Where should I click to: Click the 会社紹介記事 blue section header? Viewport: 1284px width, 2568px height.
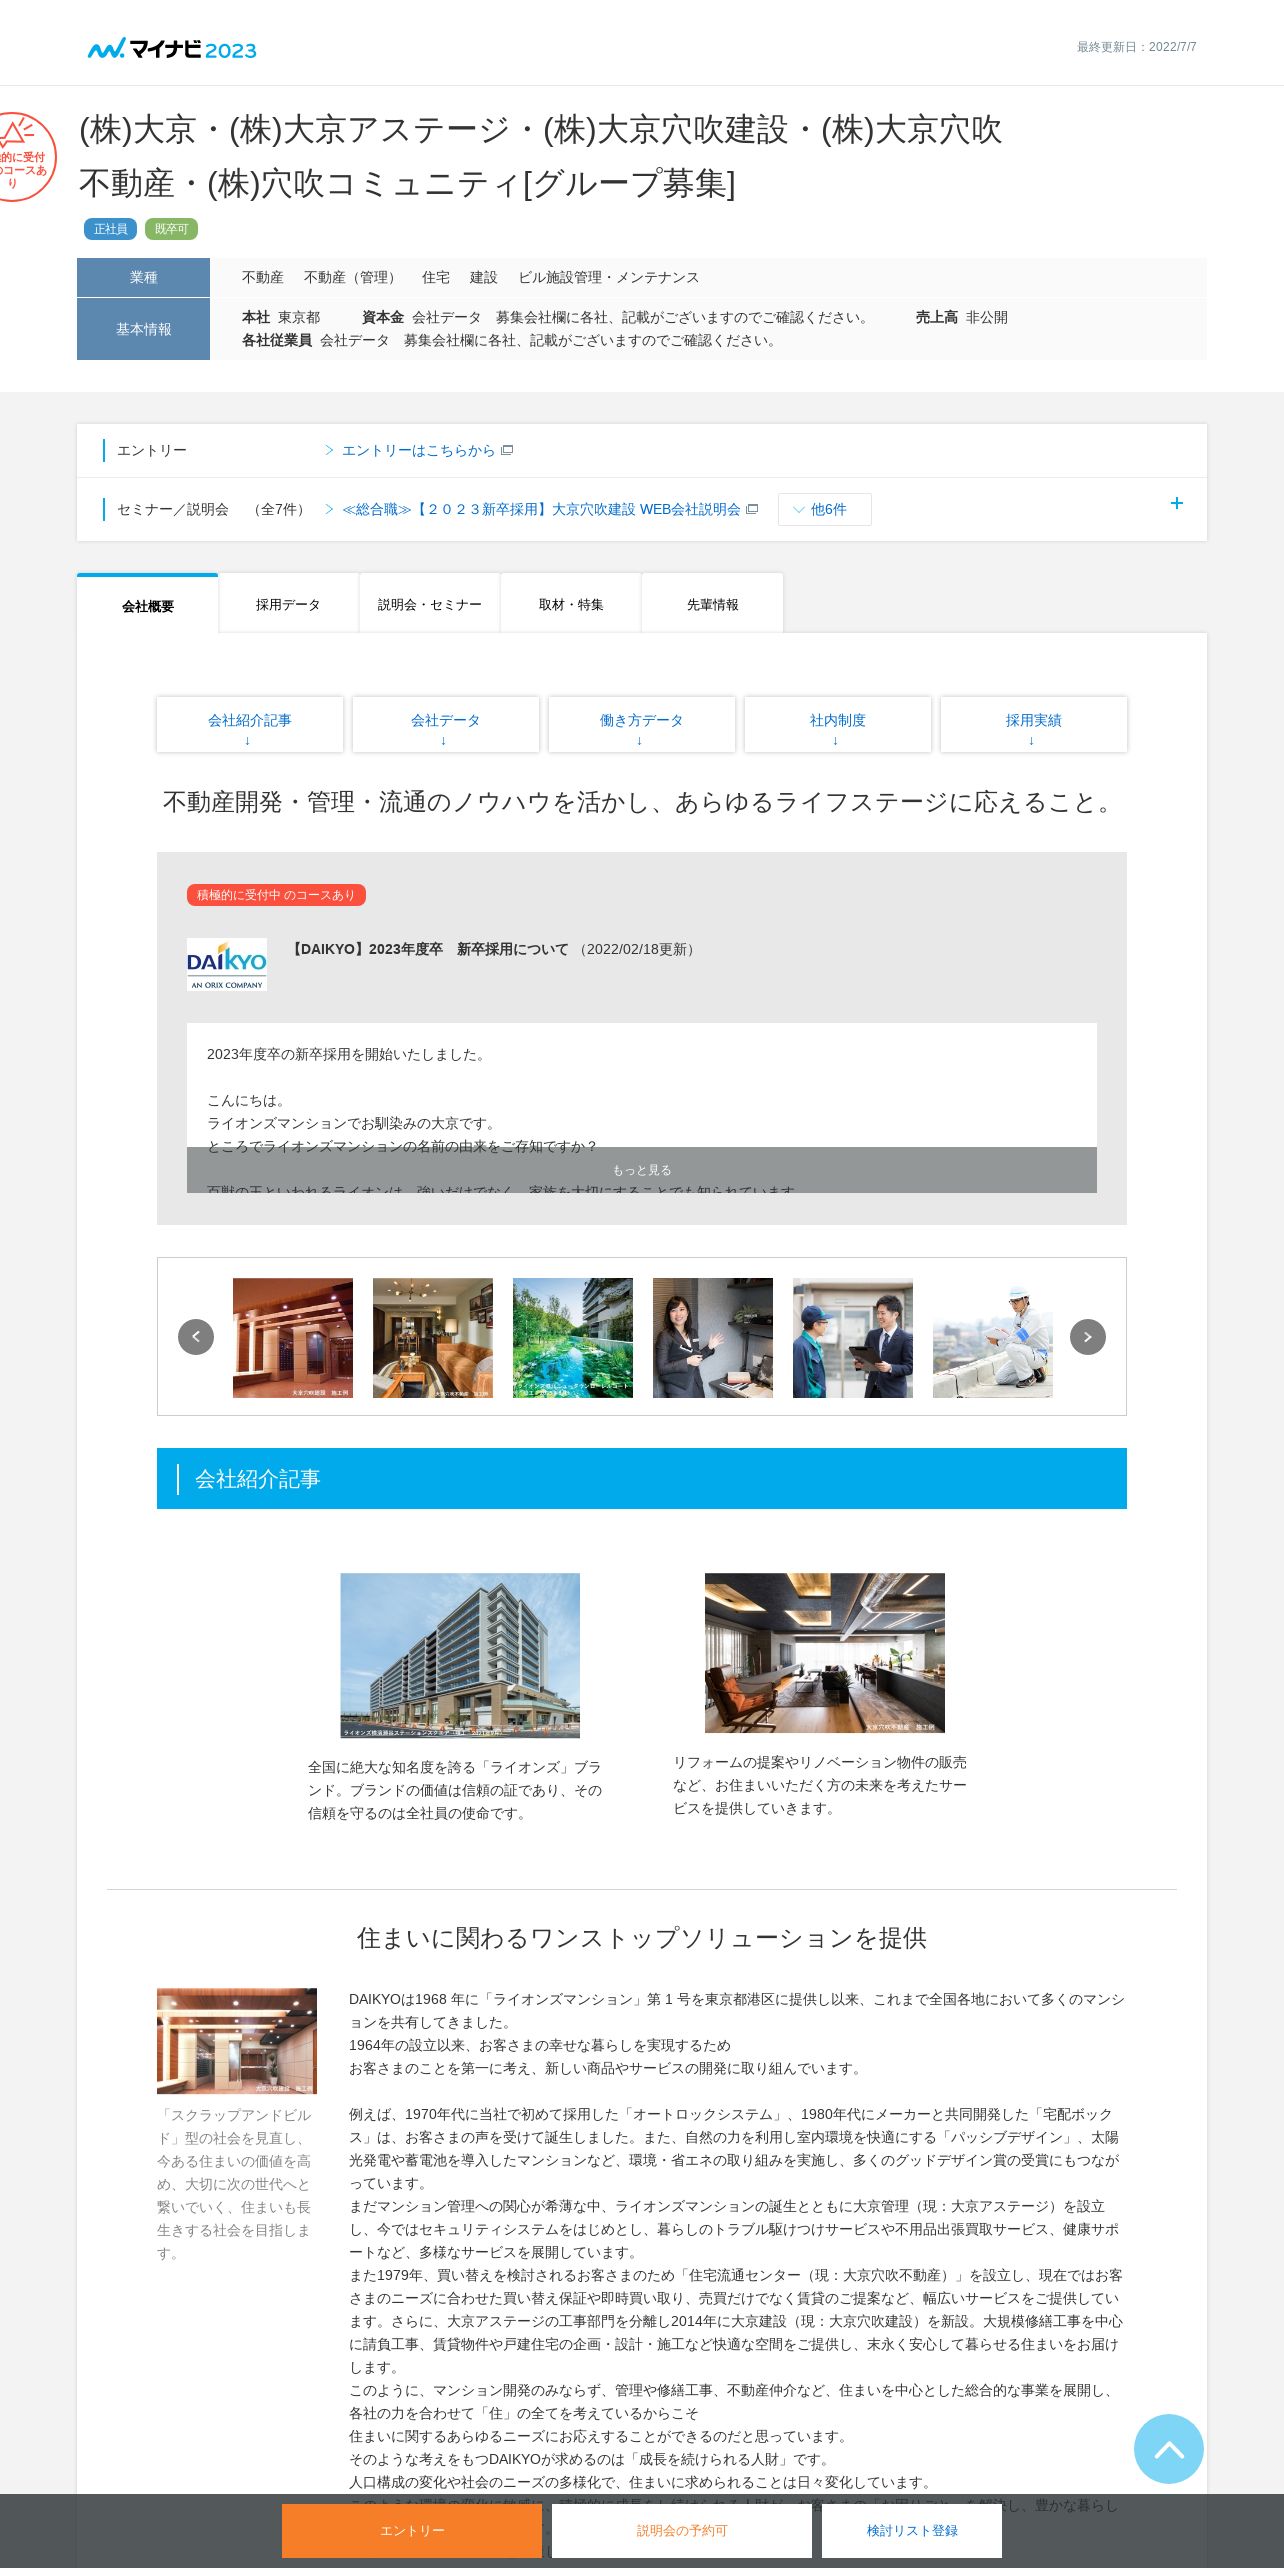(x=642, y=1479)
